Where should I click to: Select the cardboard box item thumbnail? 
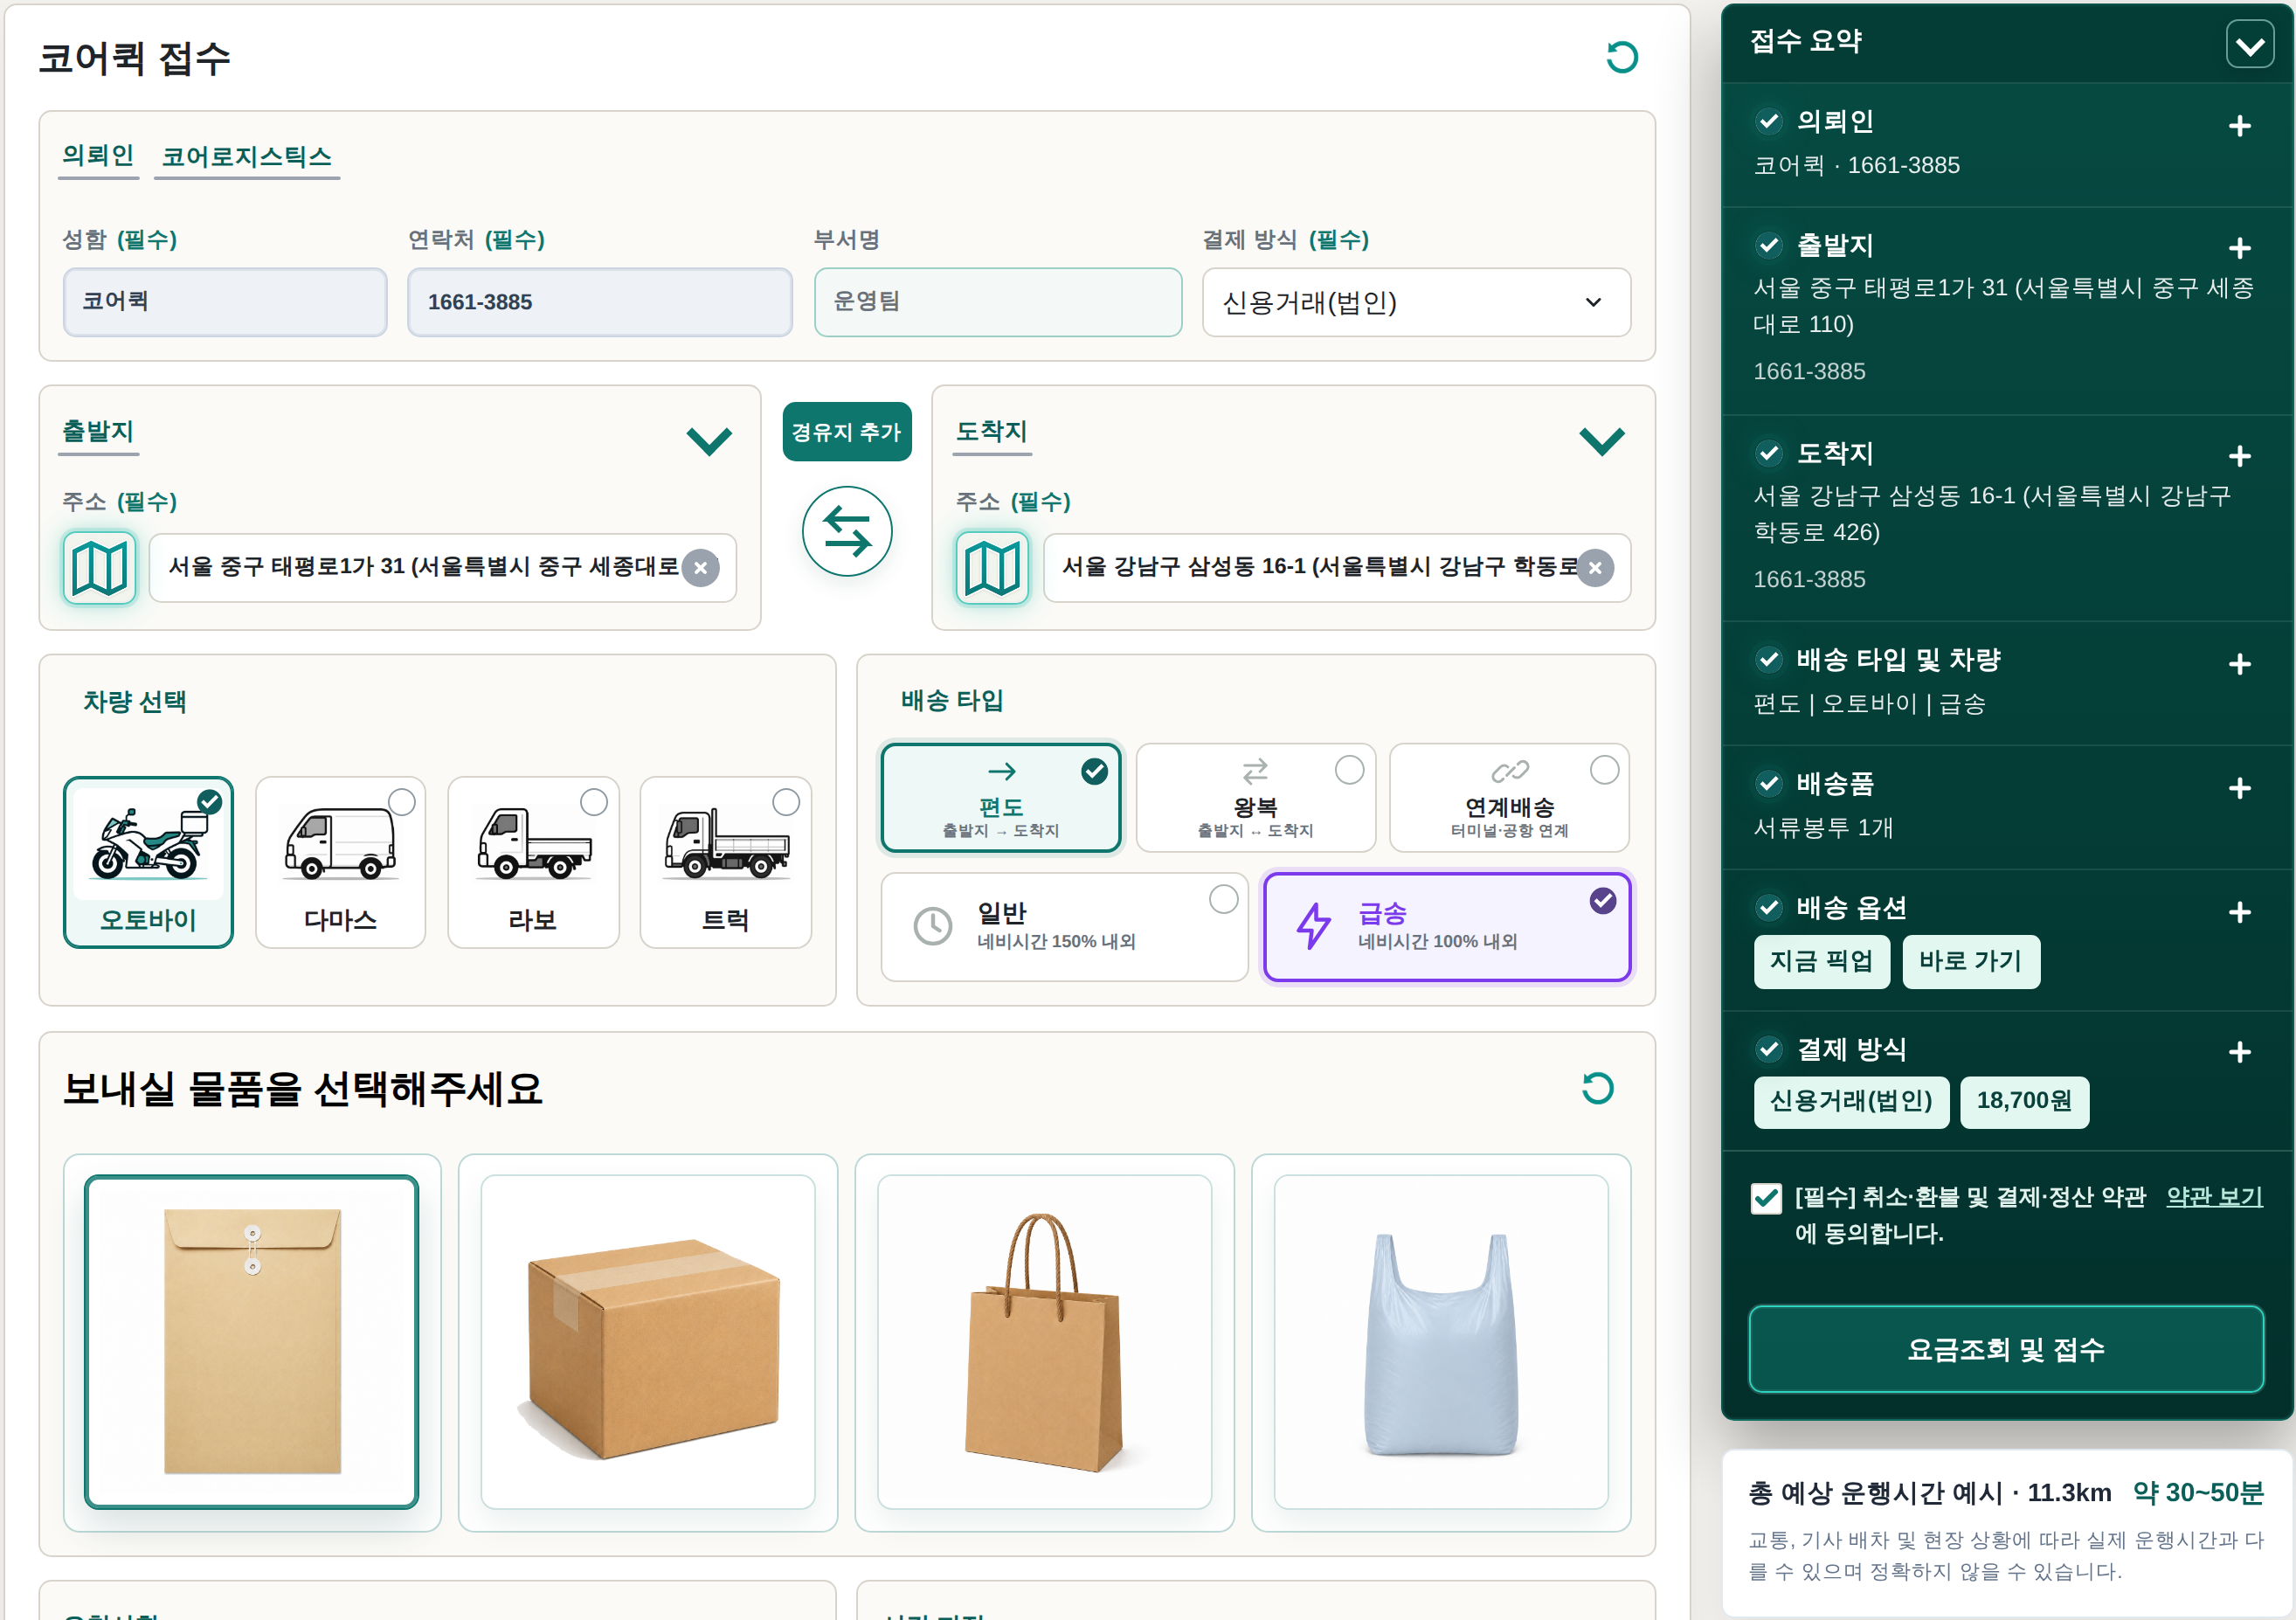point(648,1342)
